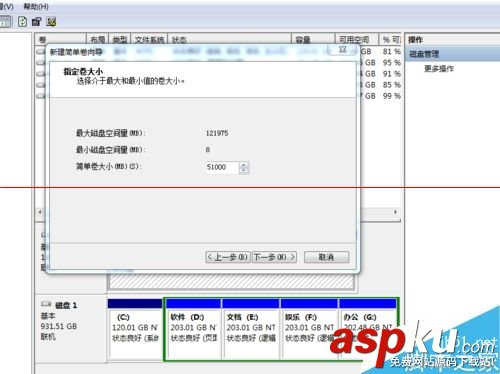Image resolution: width=500 pixels, height=374 pixels.
Task: Click the volume list right scroll arrow
Action: (x=396, y=212)
